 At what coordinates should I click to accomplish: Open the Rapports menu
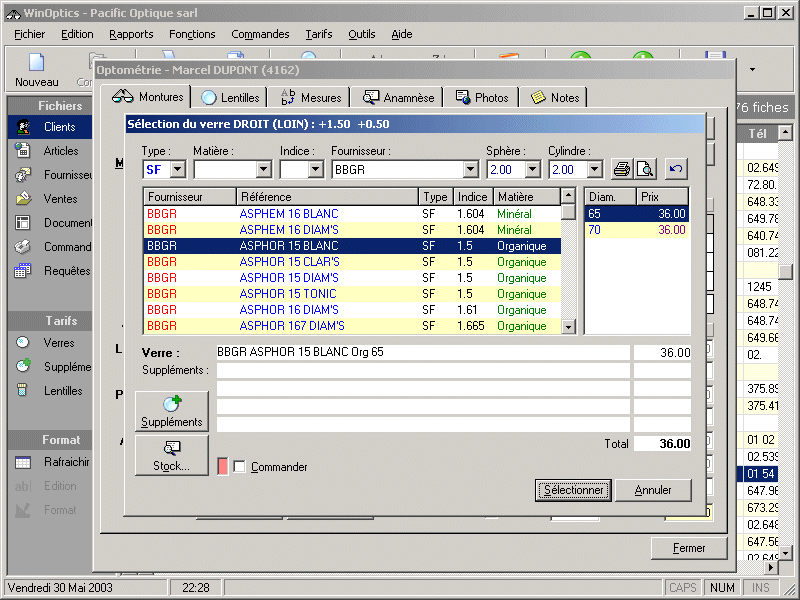coord(131,34)
